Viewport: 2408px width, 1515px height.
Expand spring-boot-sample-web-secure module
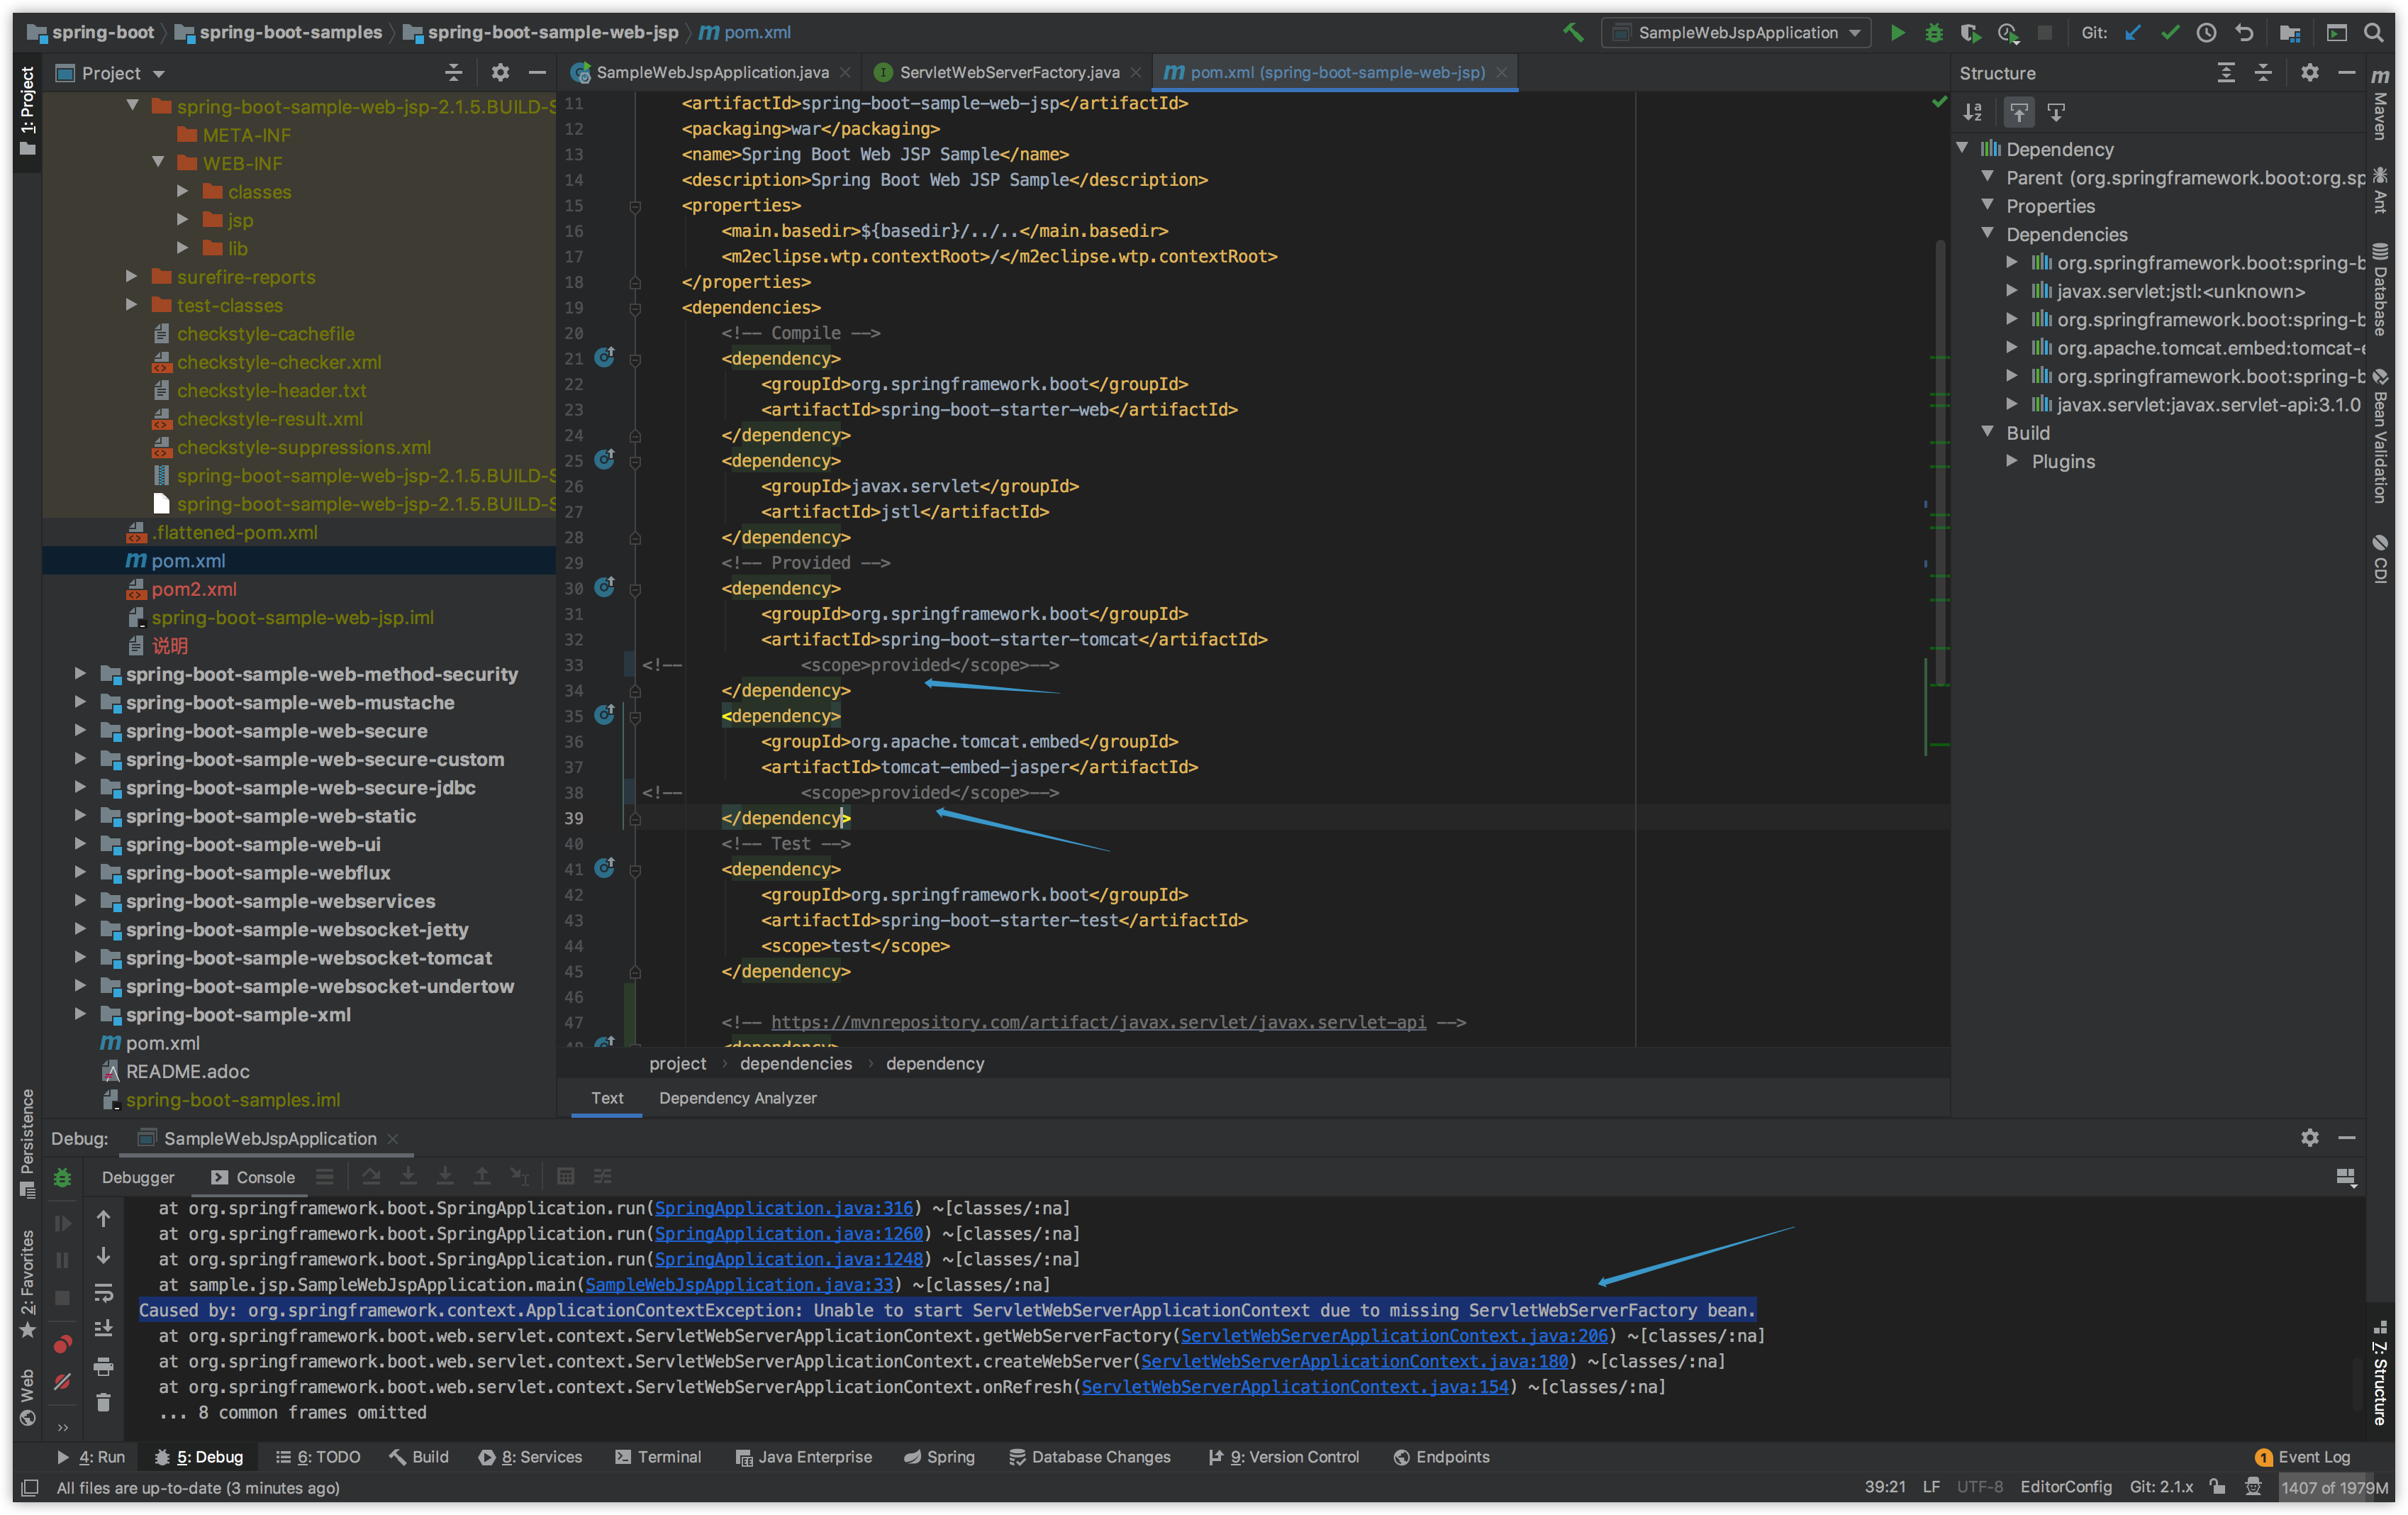coord(80,731)
